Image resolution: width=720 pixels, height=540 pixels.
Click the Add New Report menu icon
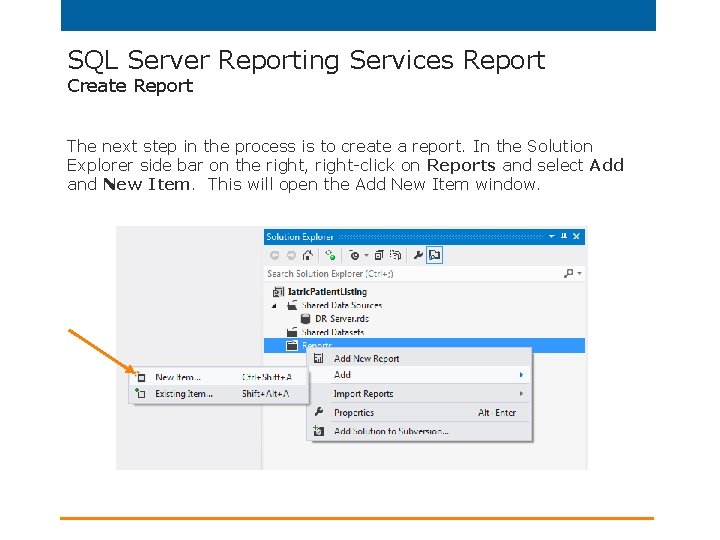click(x=319, y=359)
